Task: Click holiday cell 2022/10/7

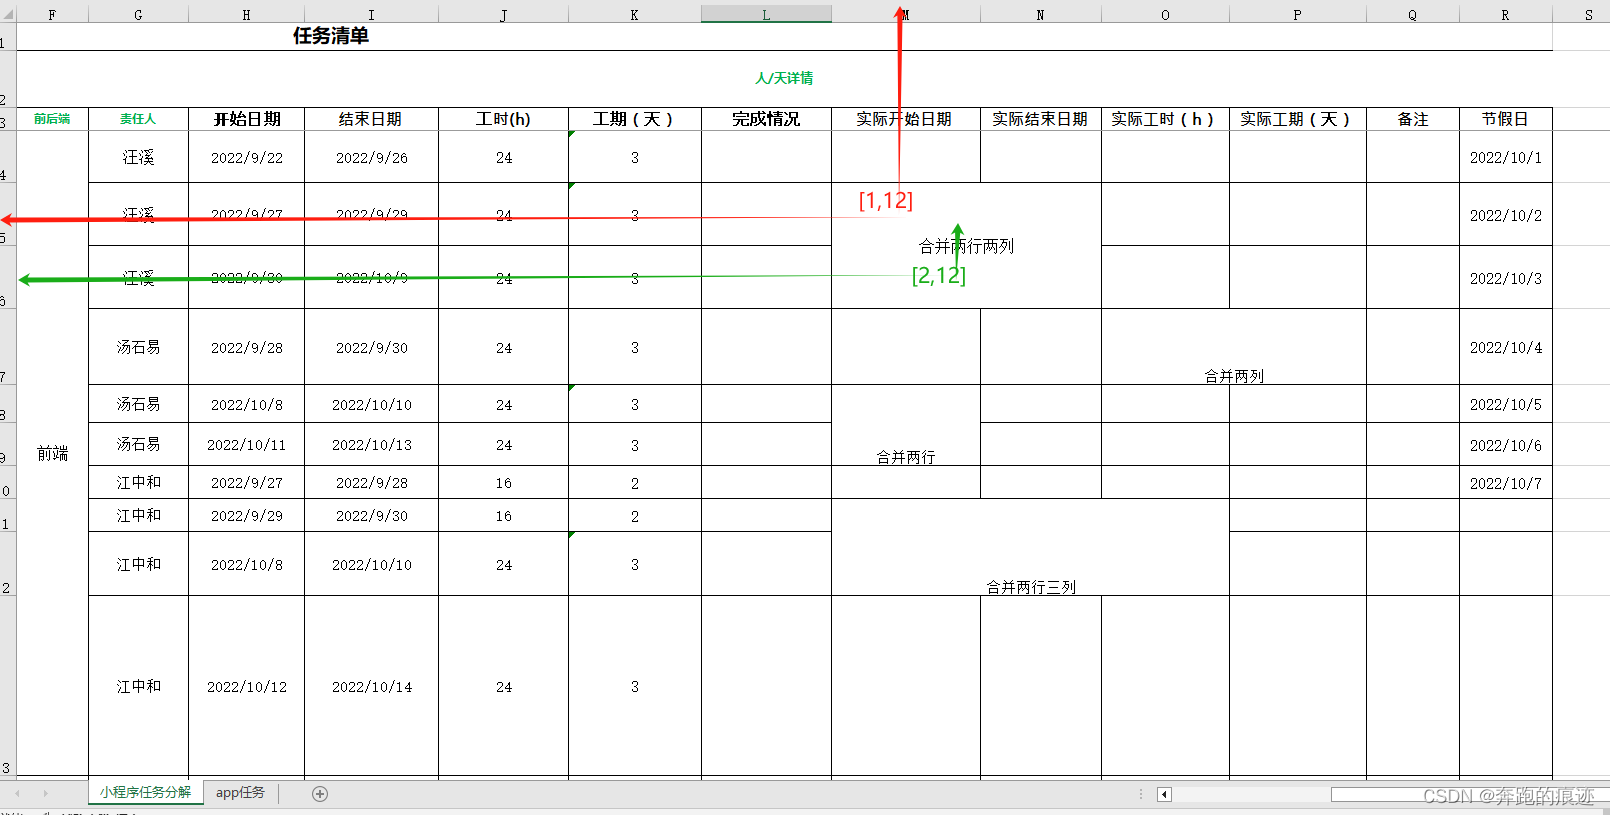Action: point(1505,483)
